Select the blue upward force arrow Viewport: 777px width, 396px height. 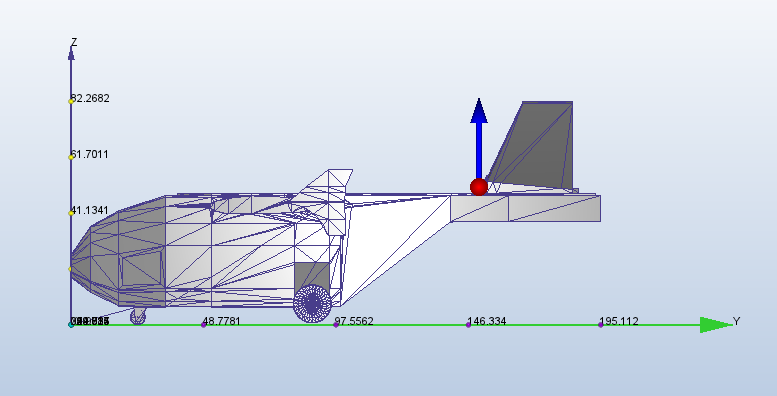pyautogui.click(x=479, y=138)
